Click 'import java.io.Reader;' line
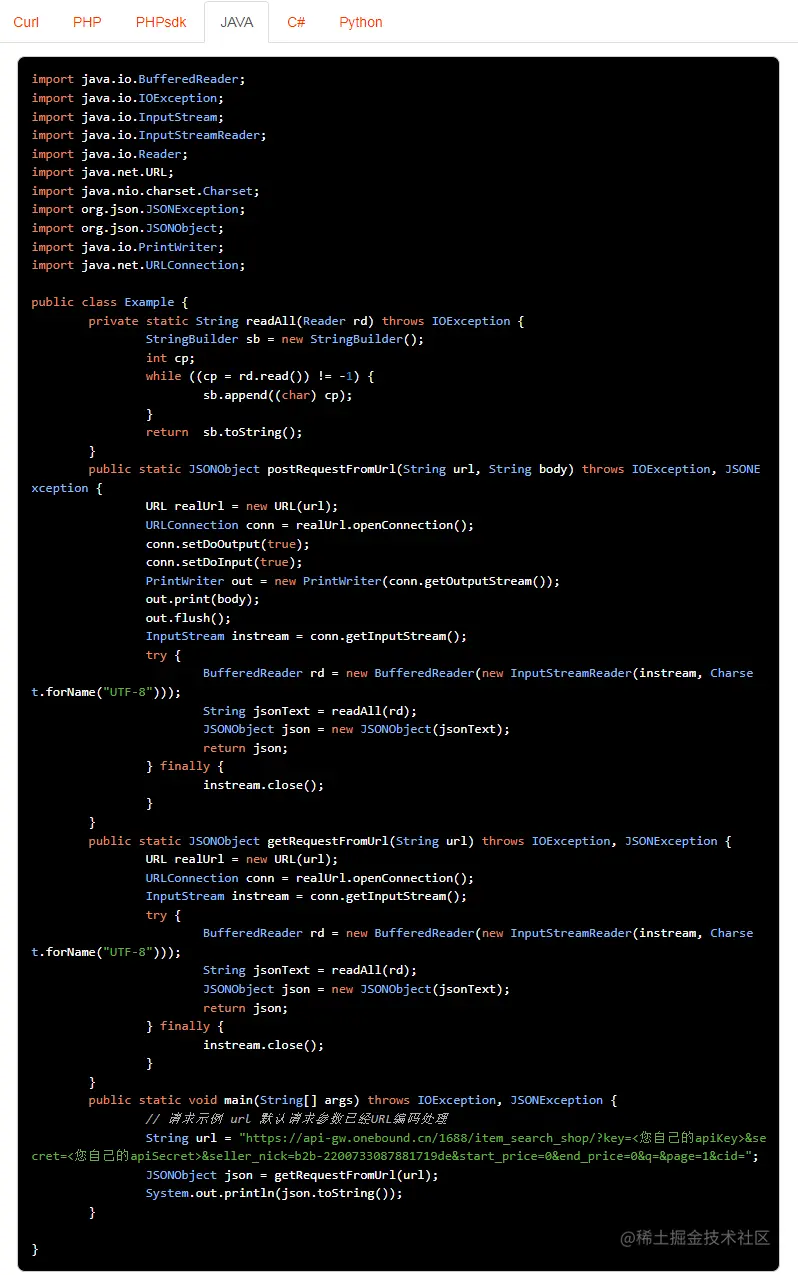Screen dimensions: 798x1275 click(x=110, y=154)
